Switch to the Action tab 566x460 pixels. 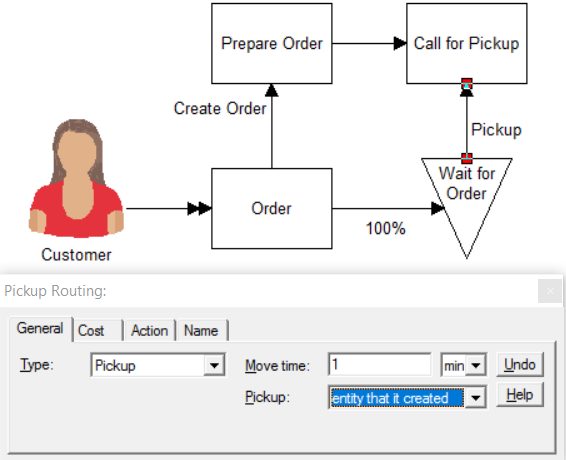[x=149, y=330]
